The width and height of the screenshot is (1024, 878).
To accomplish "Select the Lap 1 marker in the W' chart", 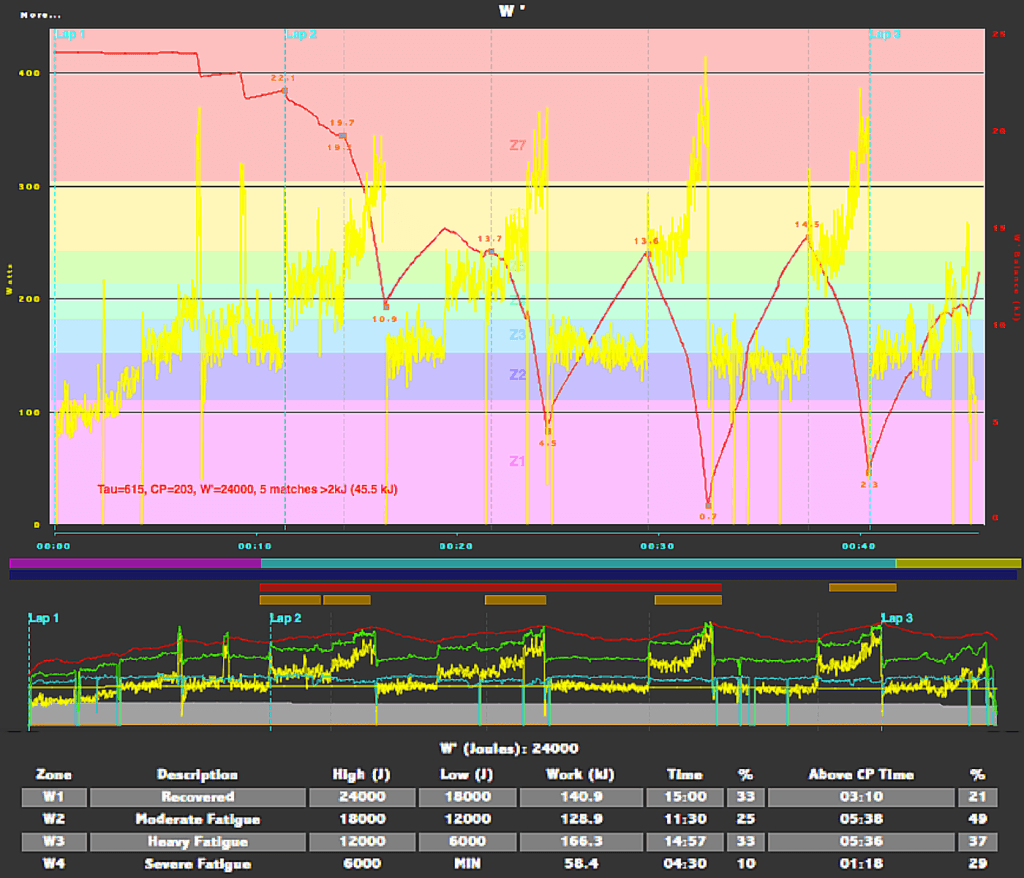I will 71,35.
